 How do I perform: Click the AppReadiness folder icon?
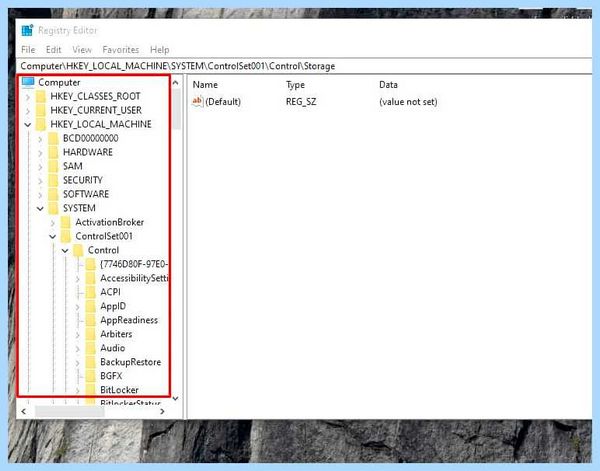click(x=91, y=320)
